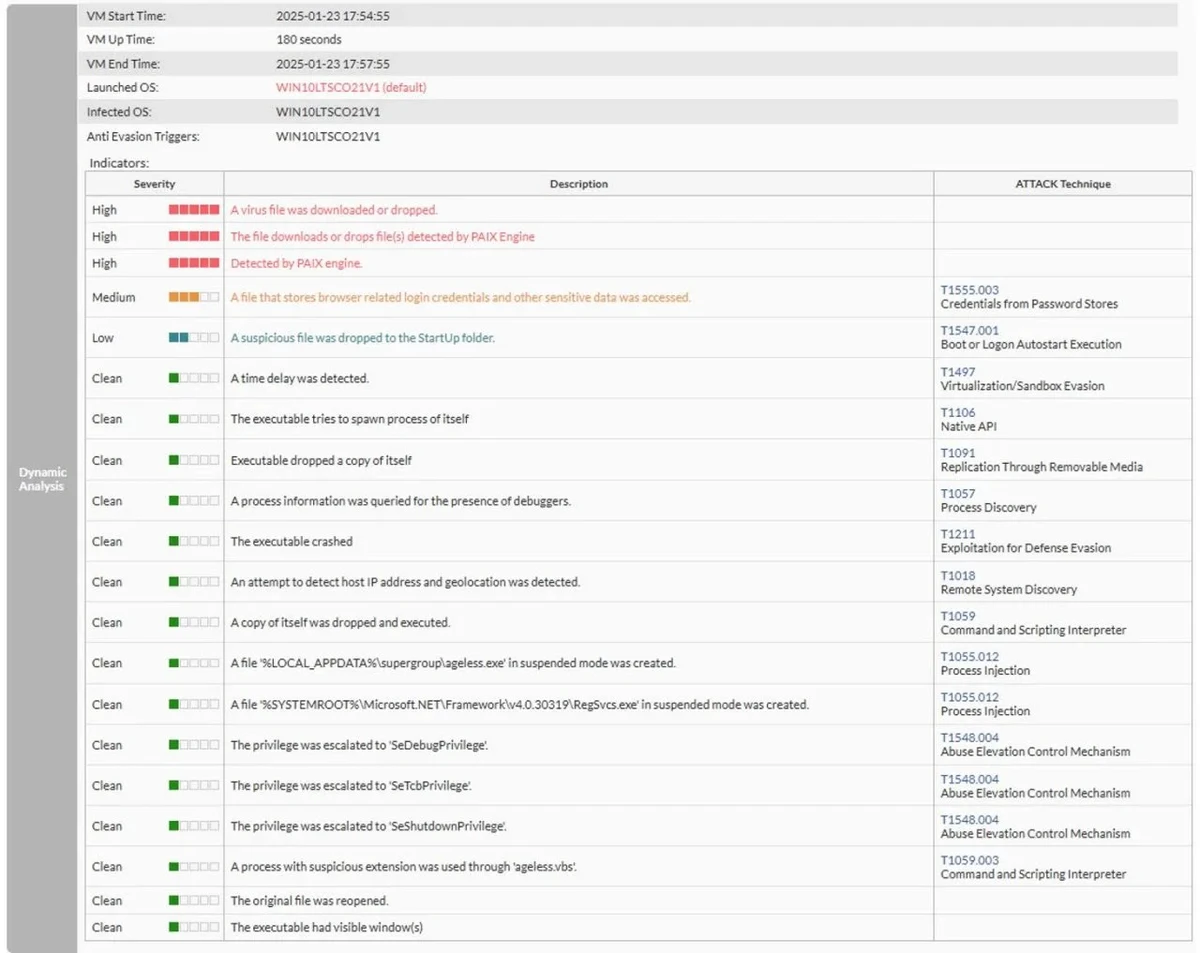Click the Severity column header
This screenshot has height=953, width=1200.
coord(154,184)
